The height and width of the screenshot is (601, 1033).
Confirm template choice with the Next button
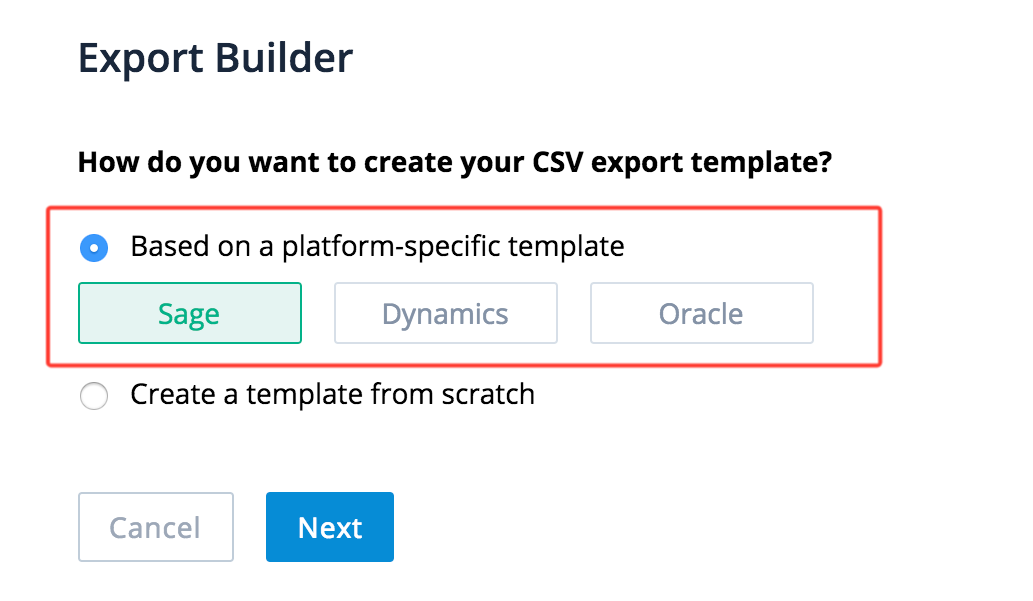pos(329,527)
